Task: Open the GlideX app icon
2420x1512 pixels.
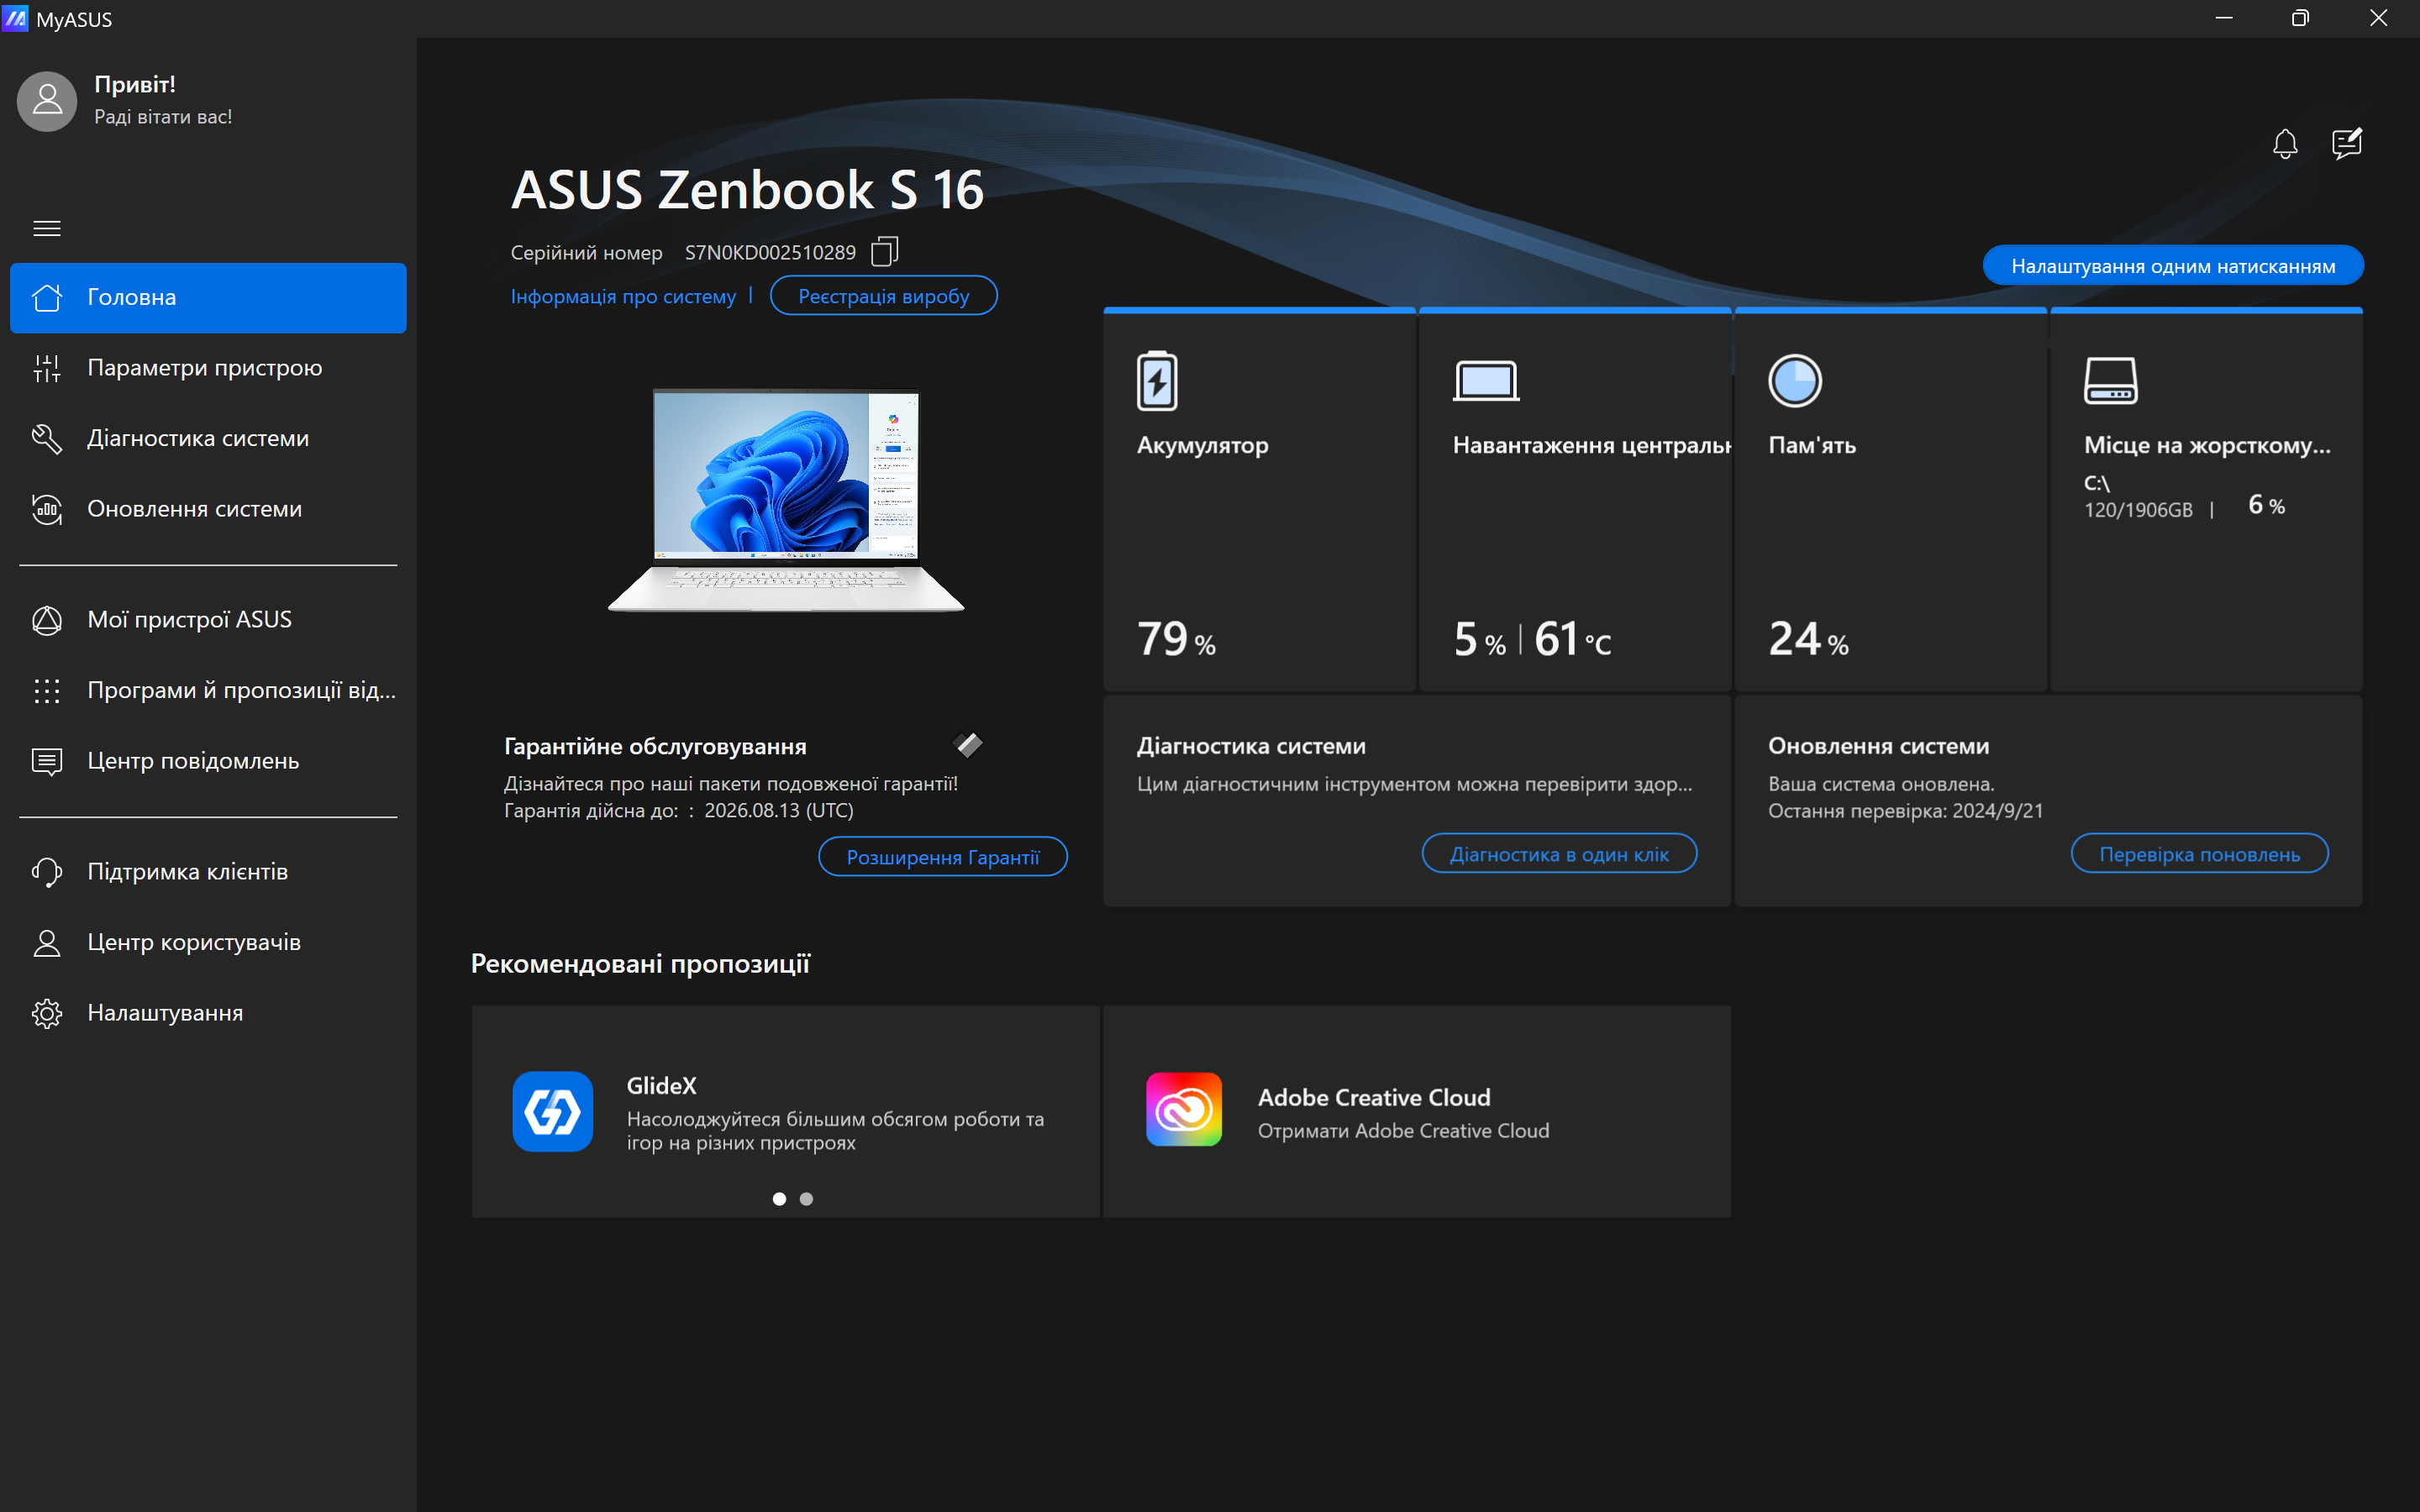Action: click(x=554, y=1111)
